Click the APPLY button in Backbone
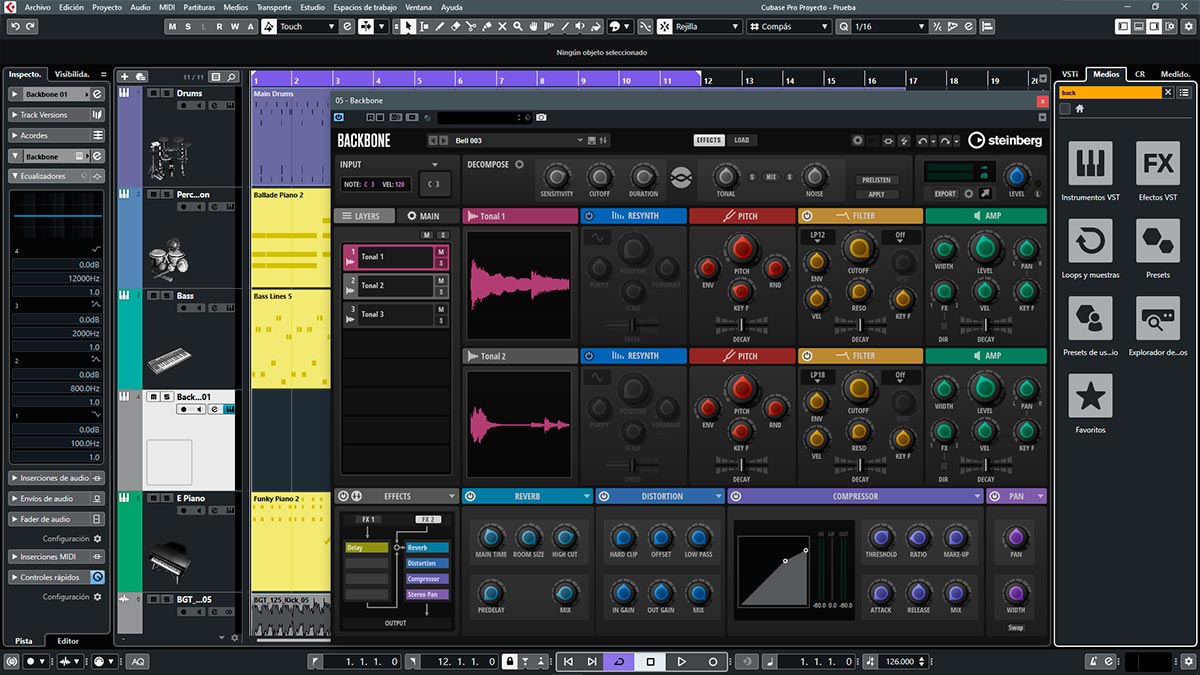This screenshot has width=1200, height=675. pyautogui.click(x=877, y=194)
